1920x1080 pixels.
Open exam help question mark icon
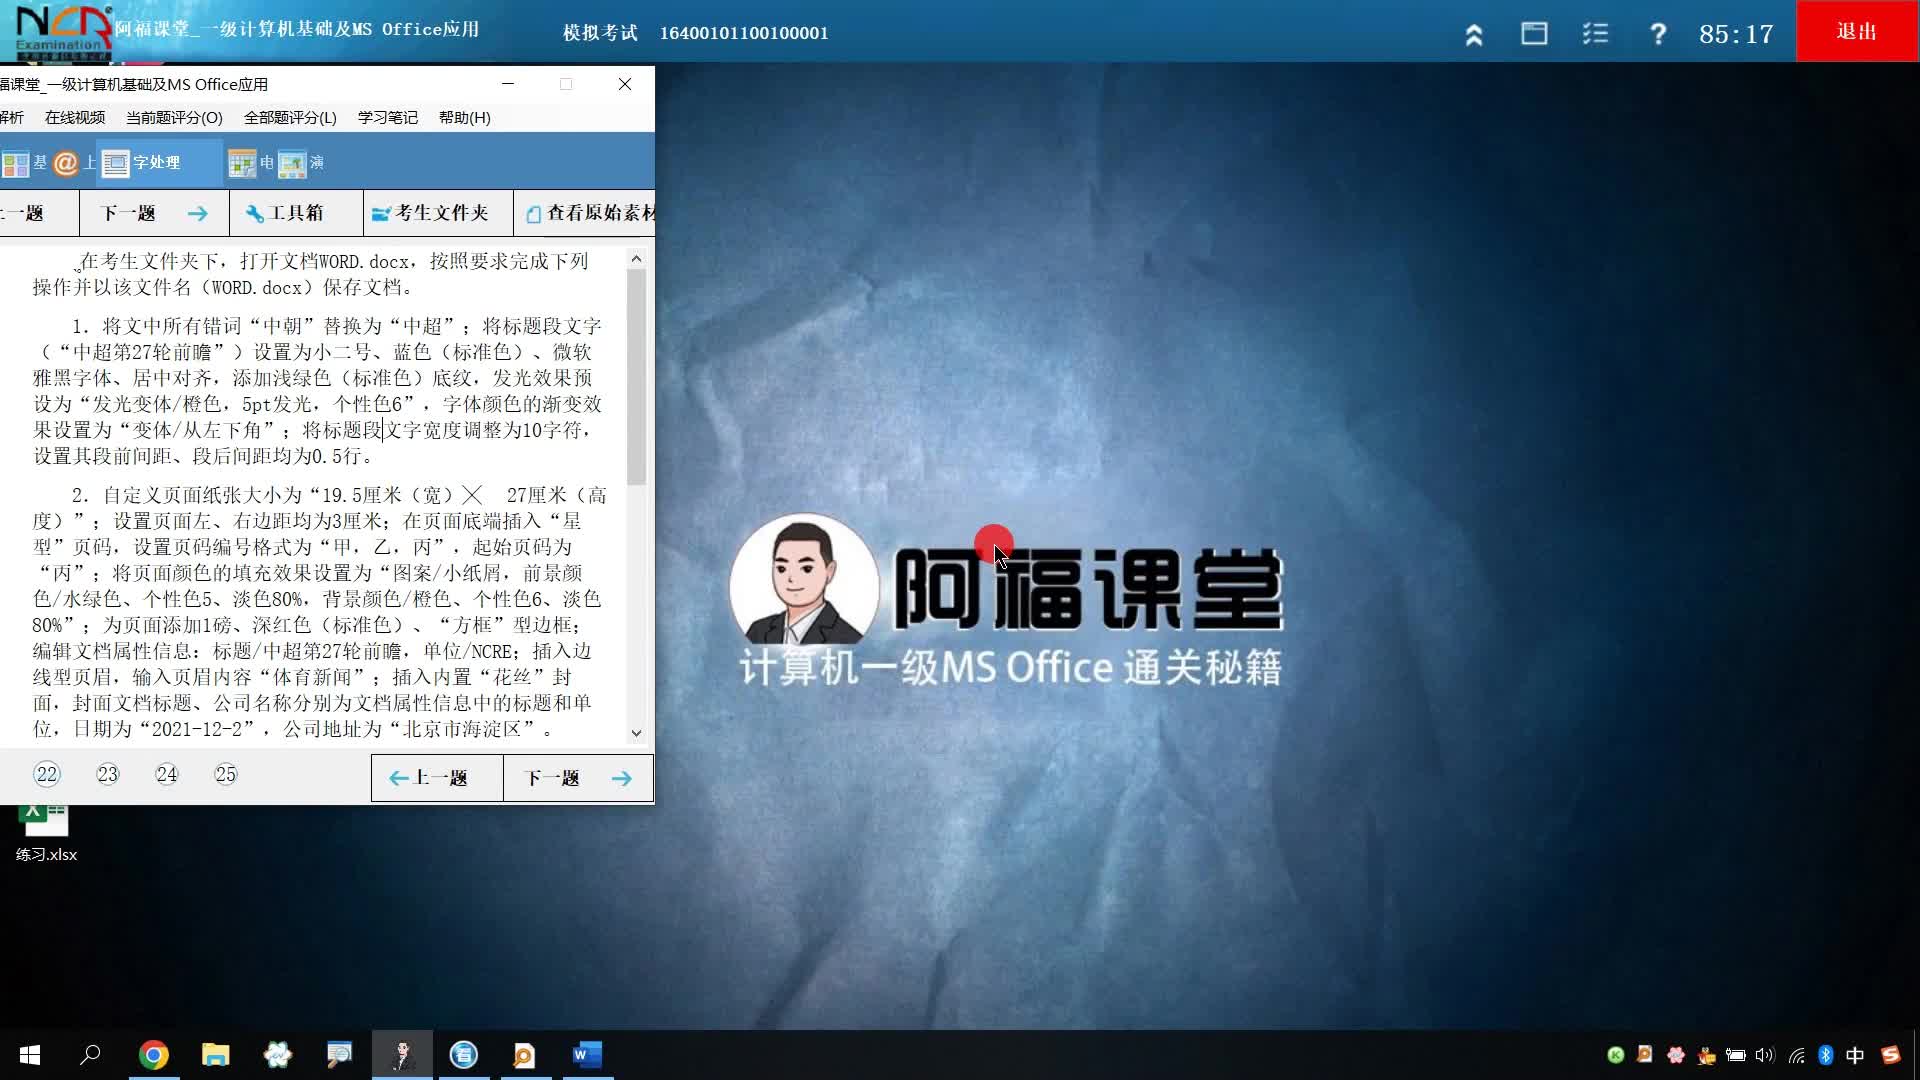[x=1657, y=34]
